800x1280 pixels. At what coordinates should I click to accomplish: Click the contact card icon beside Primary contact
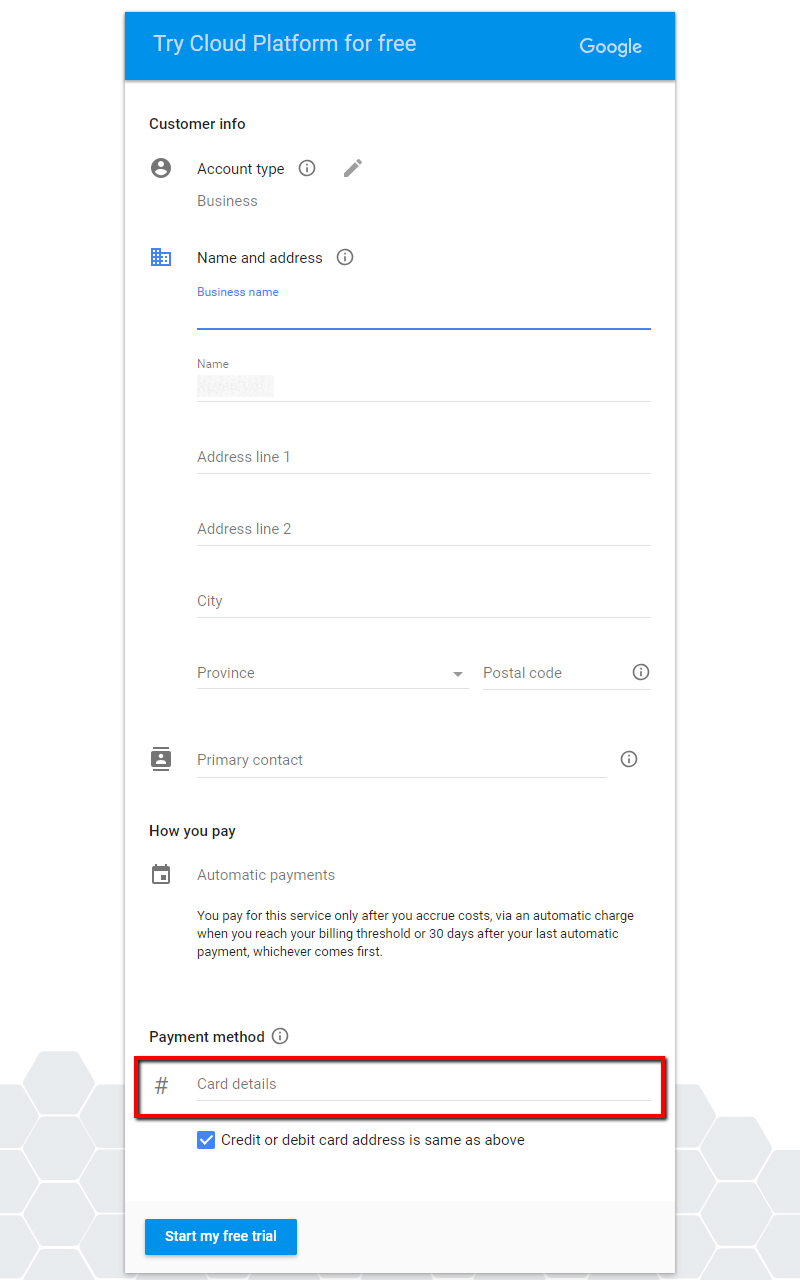161,758
